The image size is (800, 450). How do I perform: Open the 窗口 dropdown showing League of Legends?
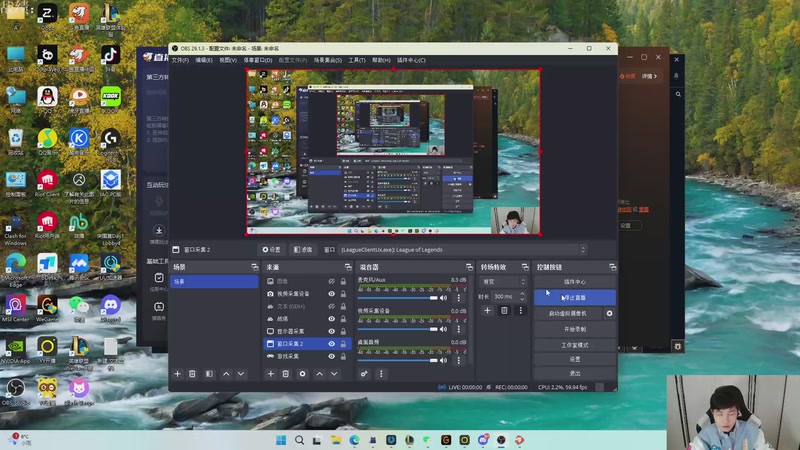(x=463, y=250)
